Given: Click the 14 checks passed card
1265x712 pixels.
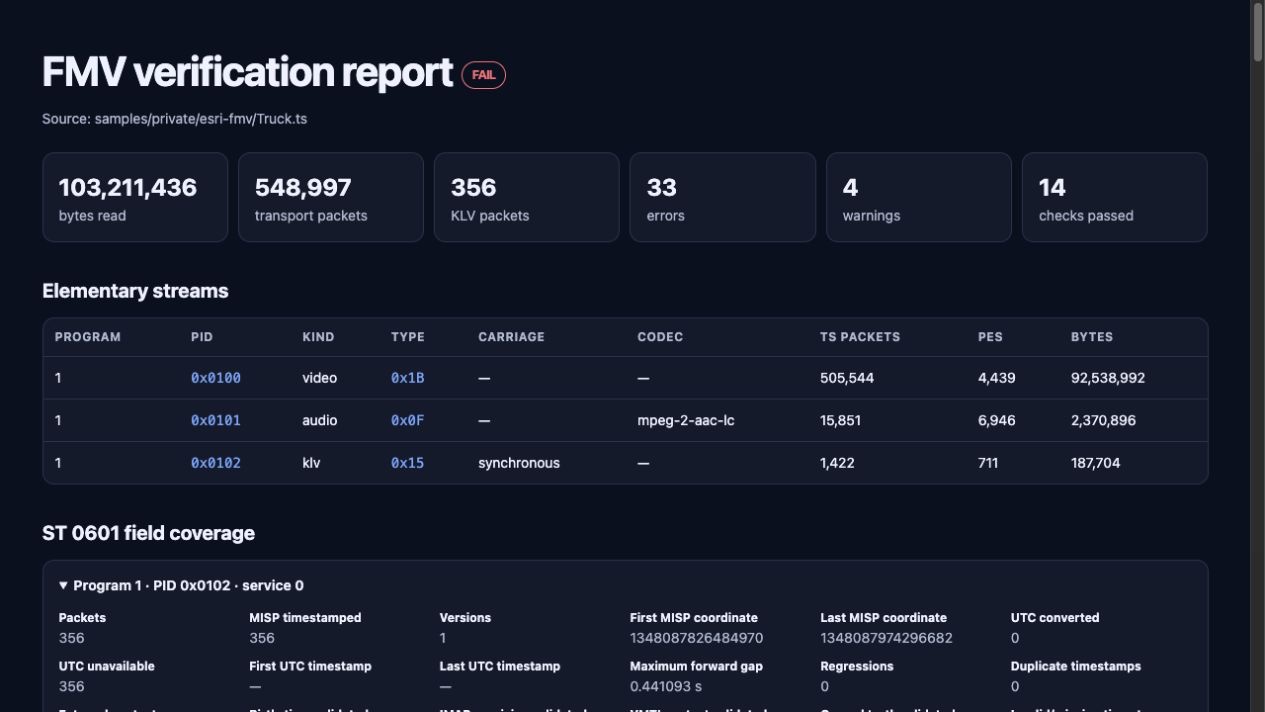Looking at the screenshot, I should (1115, 197).
